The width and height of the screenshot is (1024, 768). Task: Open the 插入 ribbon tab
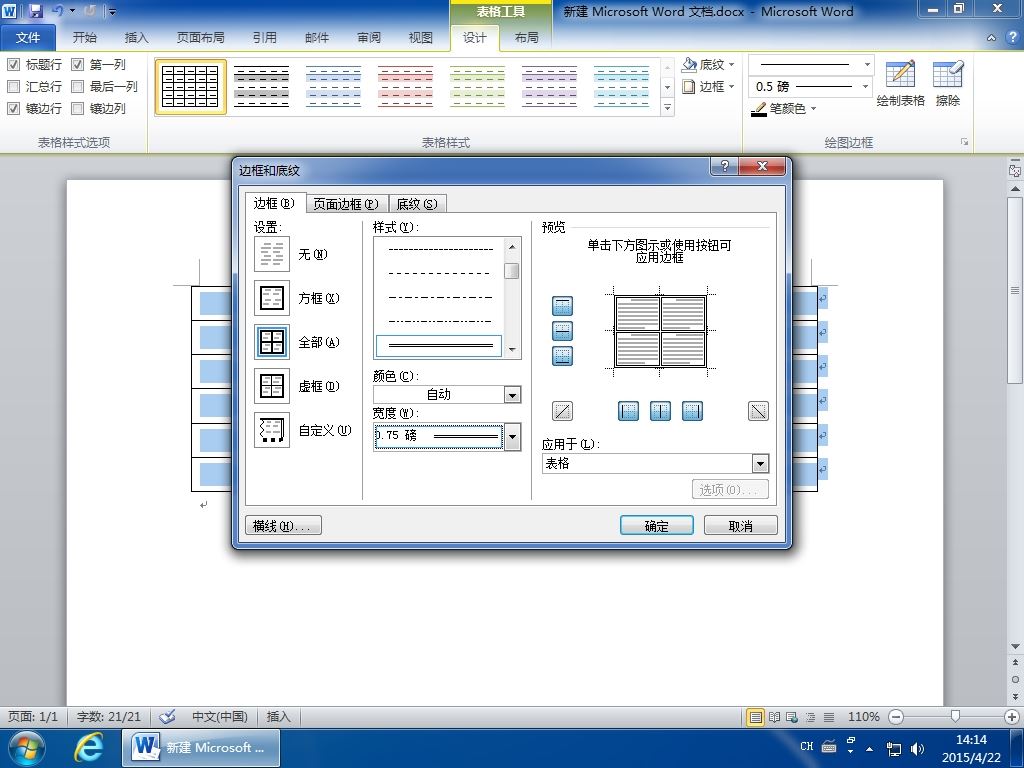coord(136,37)
